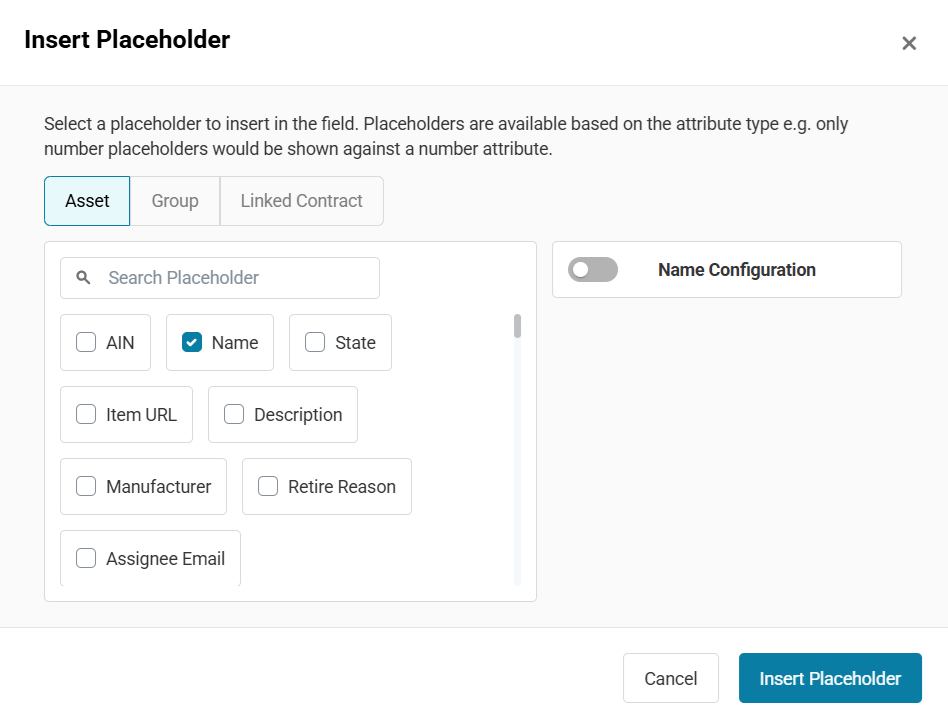Screen dimensions: 948x727
Task: Select the Retire Reason checkbox
Action: (x=268, y=486)
